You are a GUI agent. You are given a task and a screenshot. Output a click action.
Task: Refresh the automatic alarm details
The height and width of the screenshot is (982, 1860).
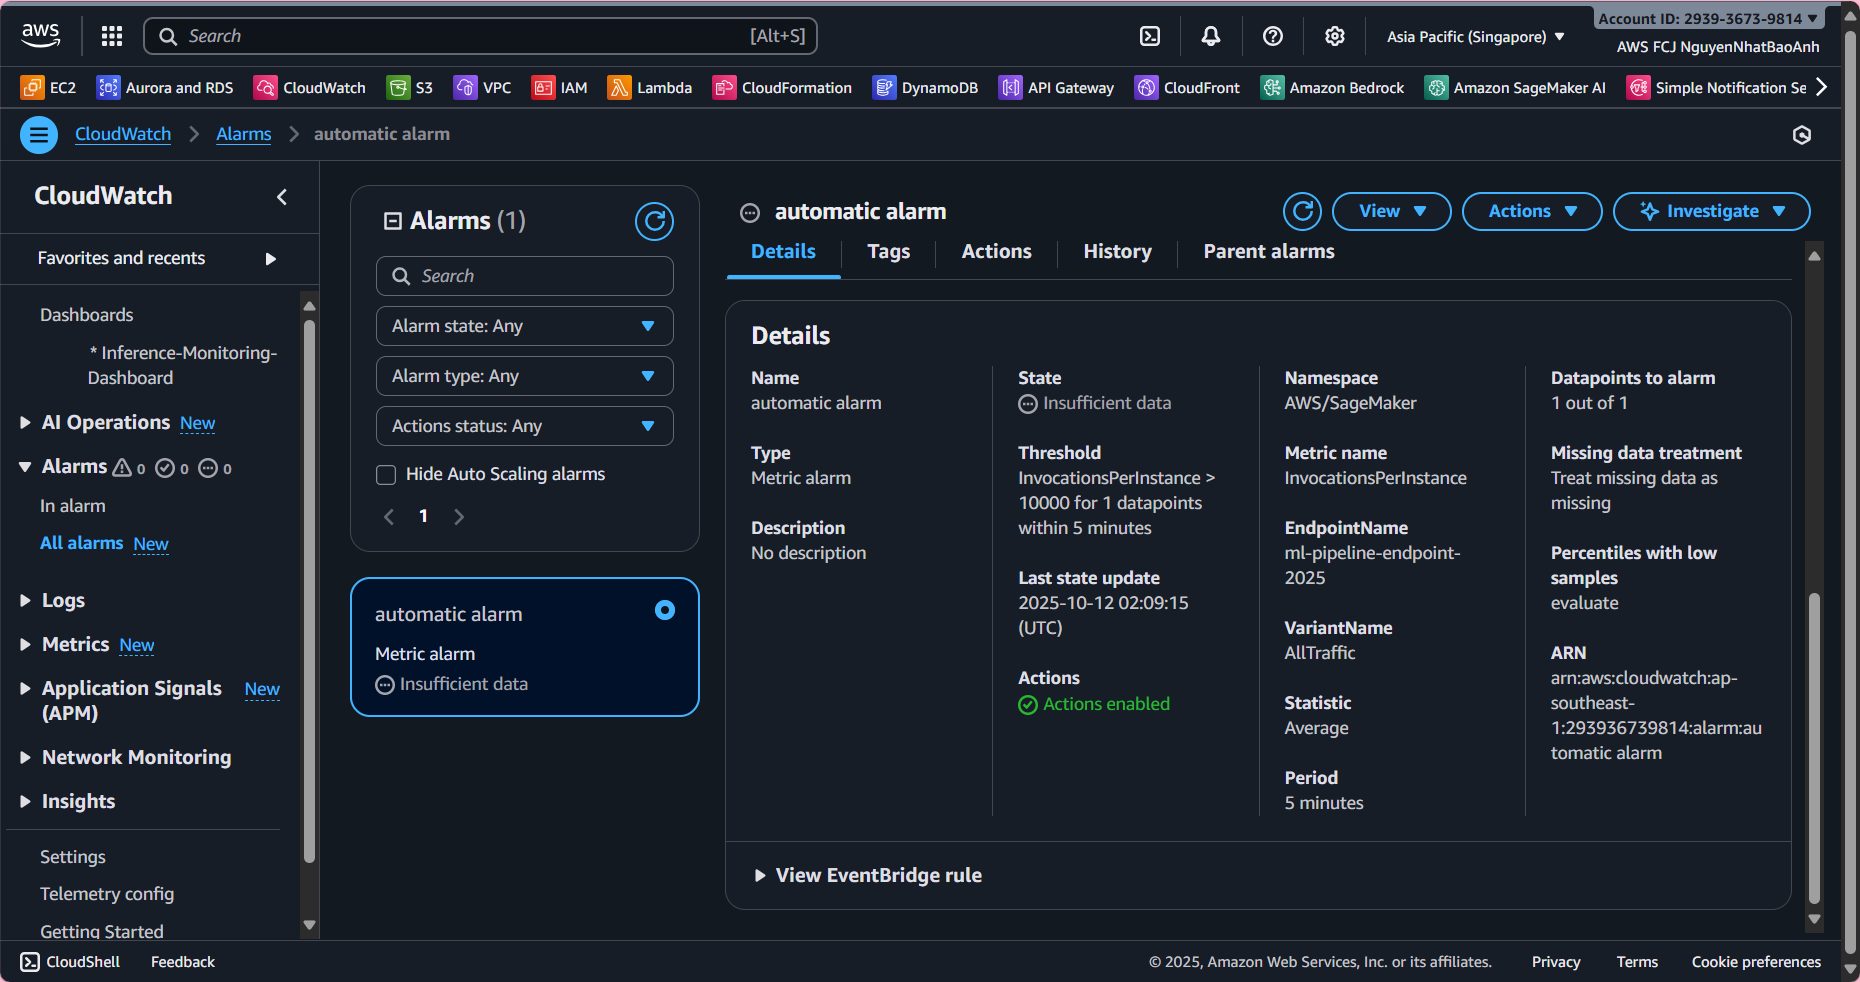pyautogui.click(x=1302, y=211)
